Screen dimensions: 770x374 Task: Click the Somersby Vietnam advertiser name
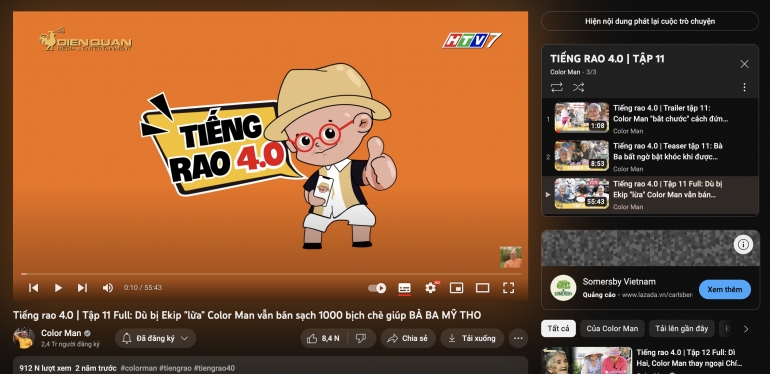tap(619, 282)
